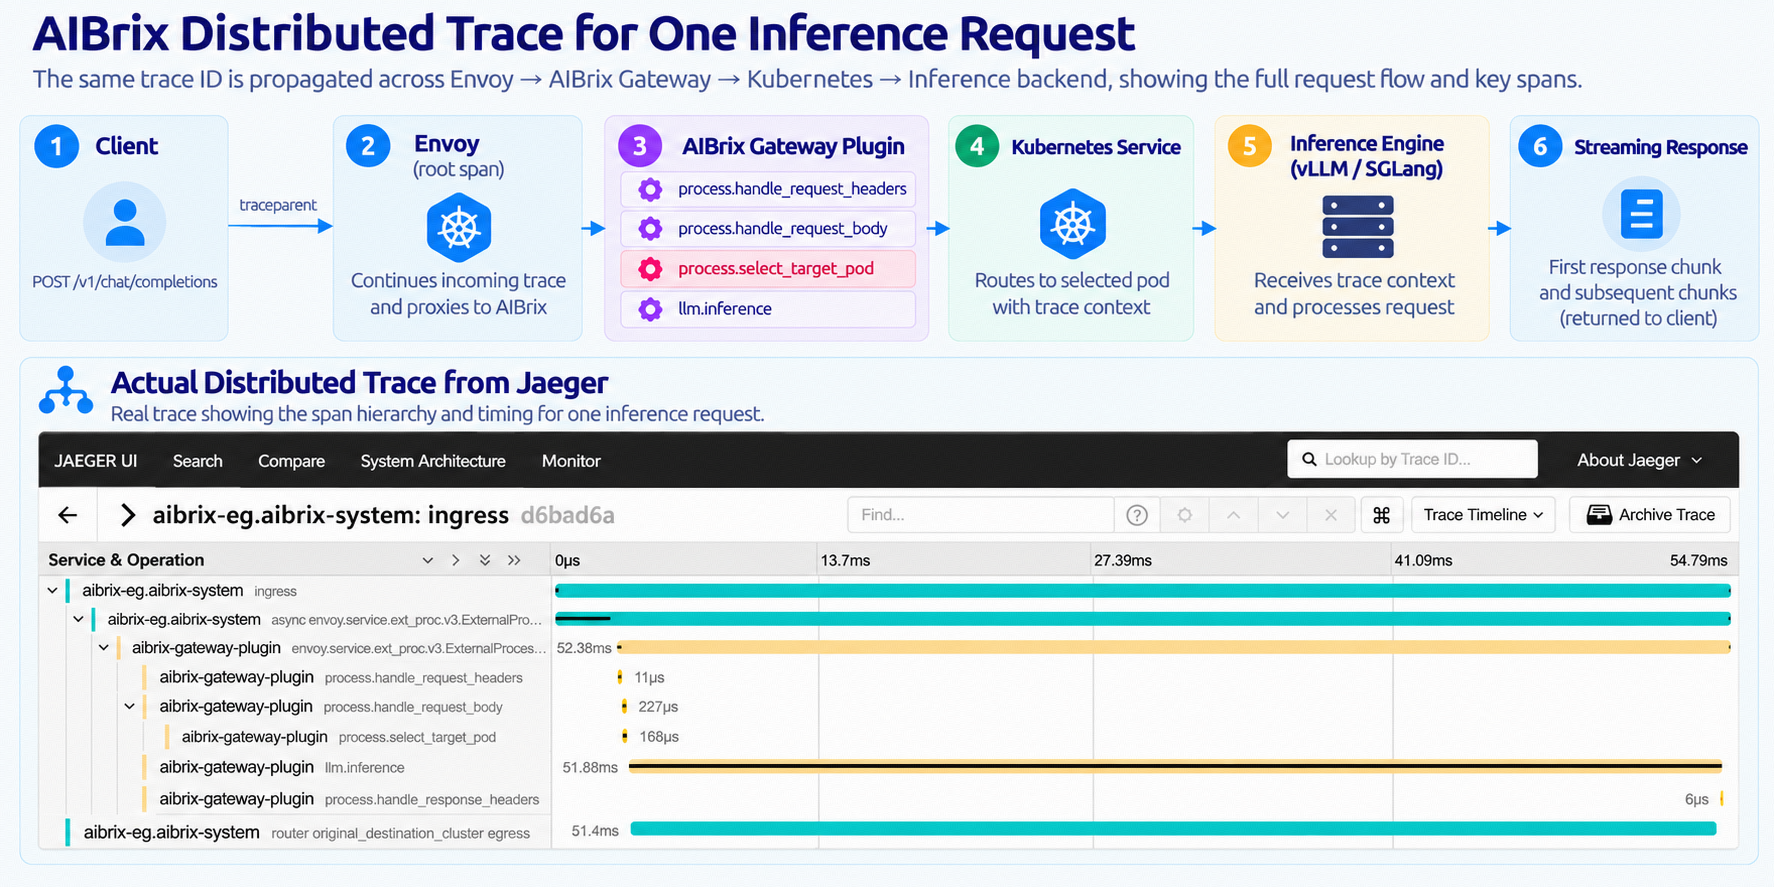Click the llm.inference span timeline bar

1175,767
